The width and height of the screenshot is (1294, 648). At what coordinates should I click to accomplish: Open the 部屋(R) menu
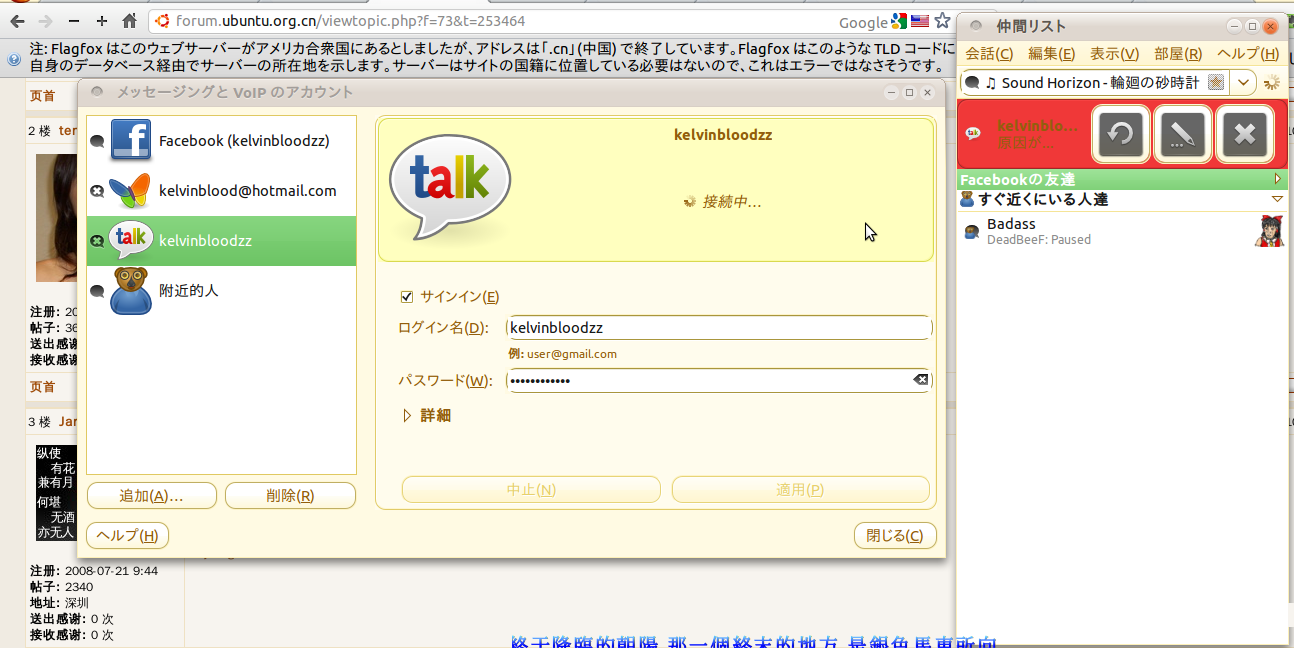tap(1178, 54)
